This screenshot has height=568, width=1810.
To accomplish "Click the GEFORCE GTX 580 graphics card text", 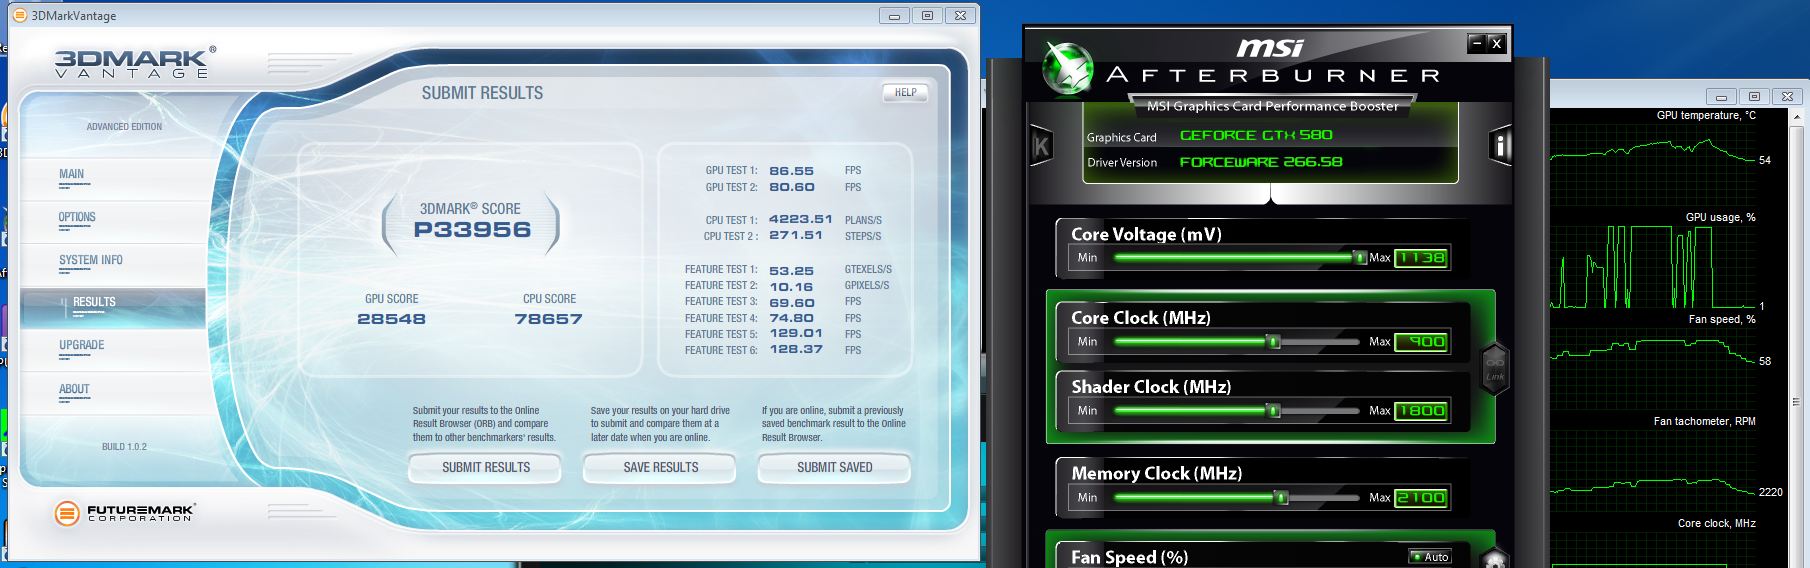I will click(x=1256, y=135).
